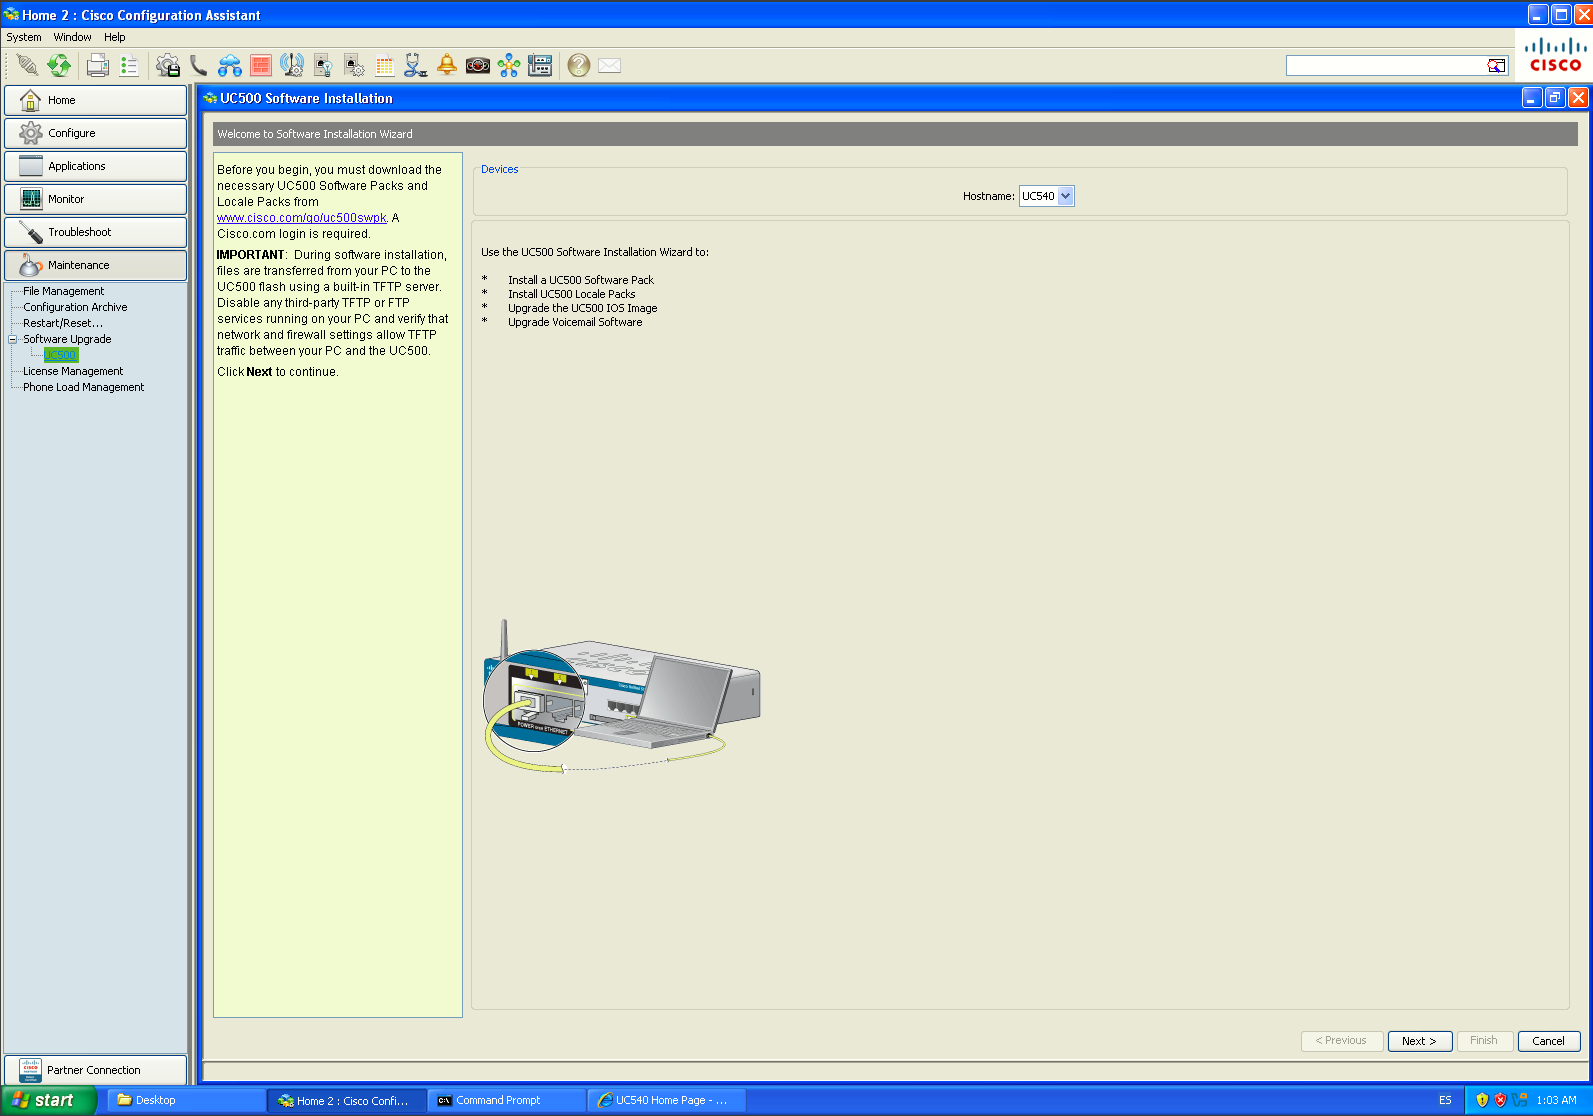Screen dimensions: 1593x1116
Task: Click the ES language indicator in taskbar
Action: point(1445,1100)
